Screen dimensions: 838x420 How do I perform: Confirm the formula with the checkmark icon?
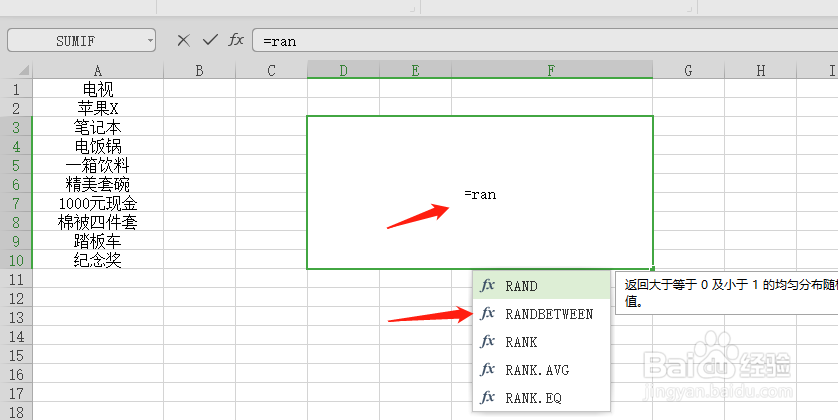click(x=210, y=40)
